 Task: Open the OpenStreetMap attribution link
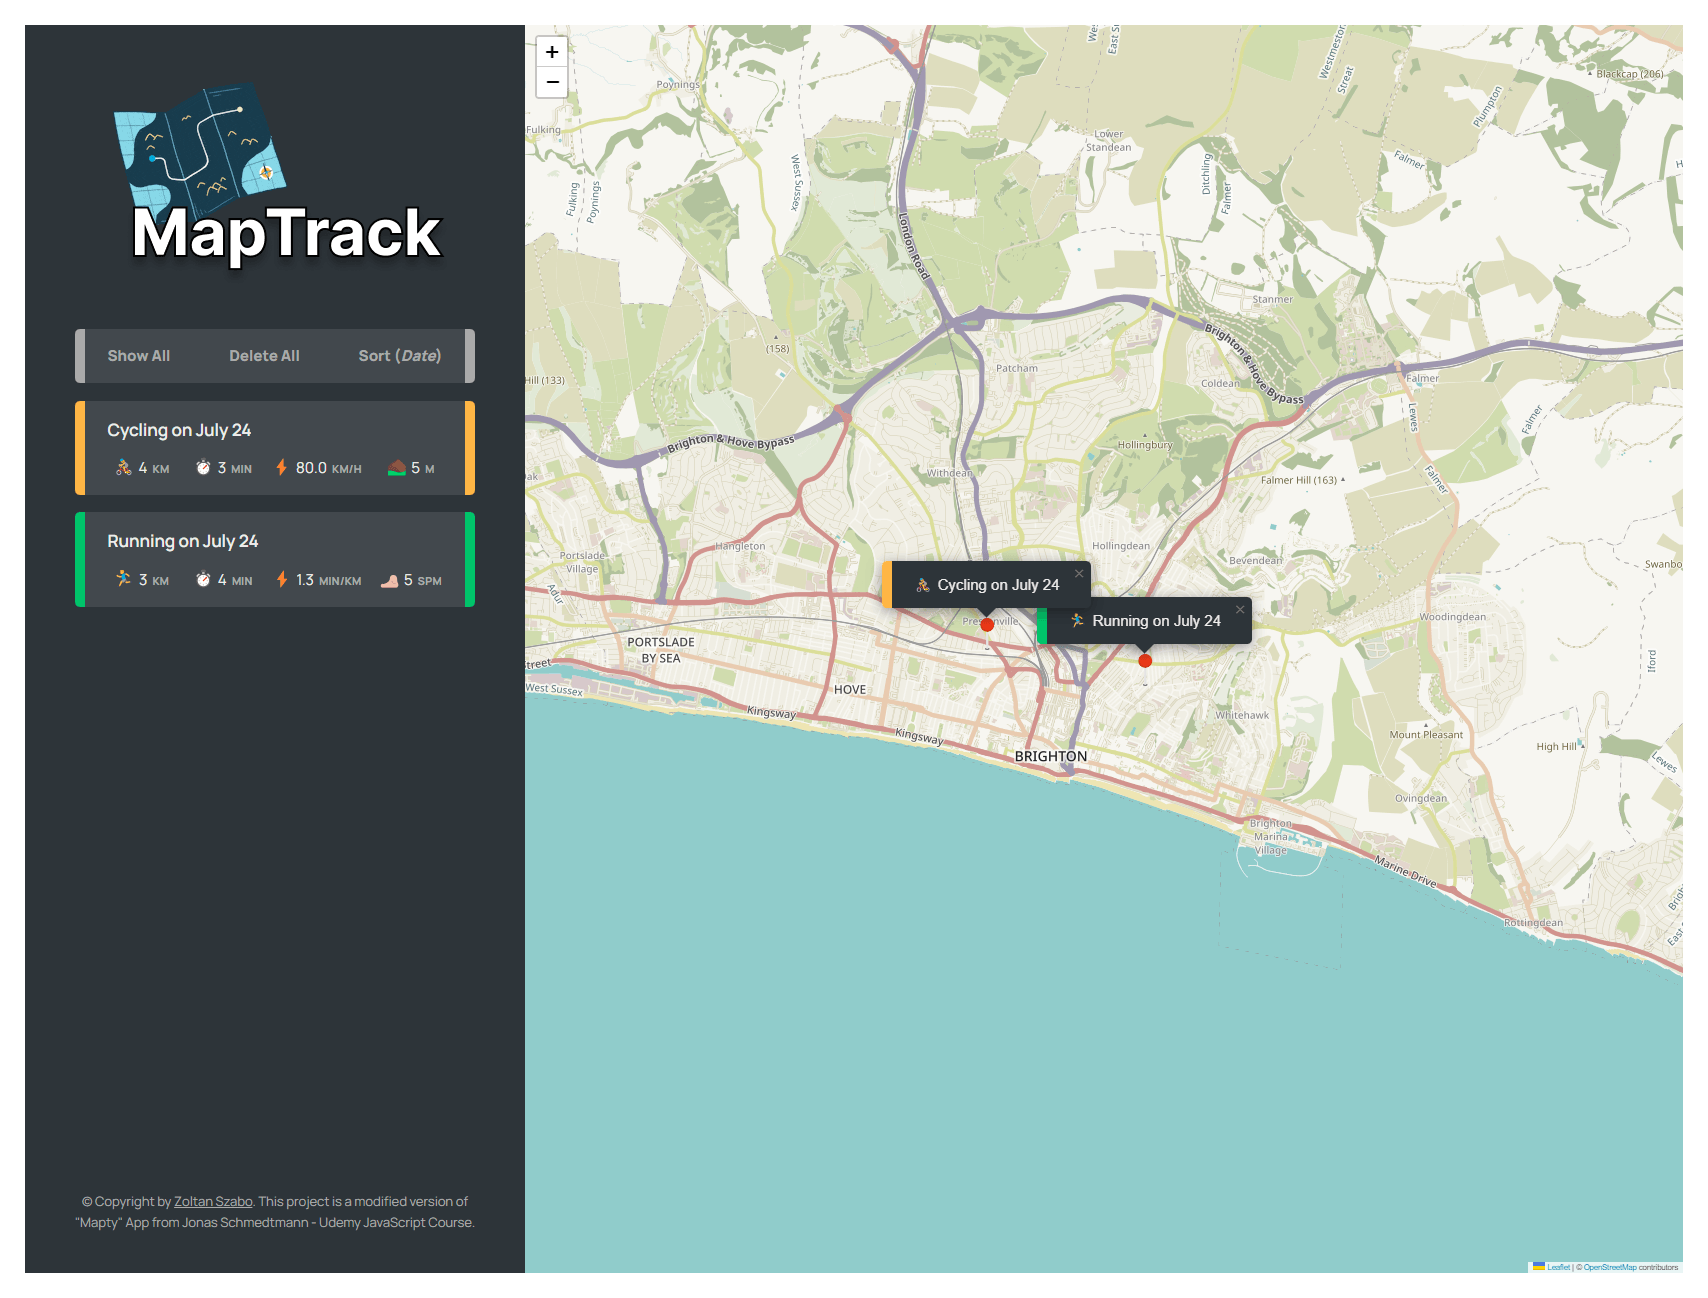coord(1609,1267)
